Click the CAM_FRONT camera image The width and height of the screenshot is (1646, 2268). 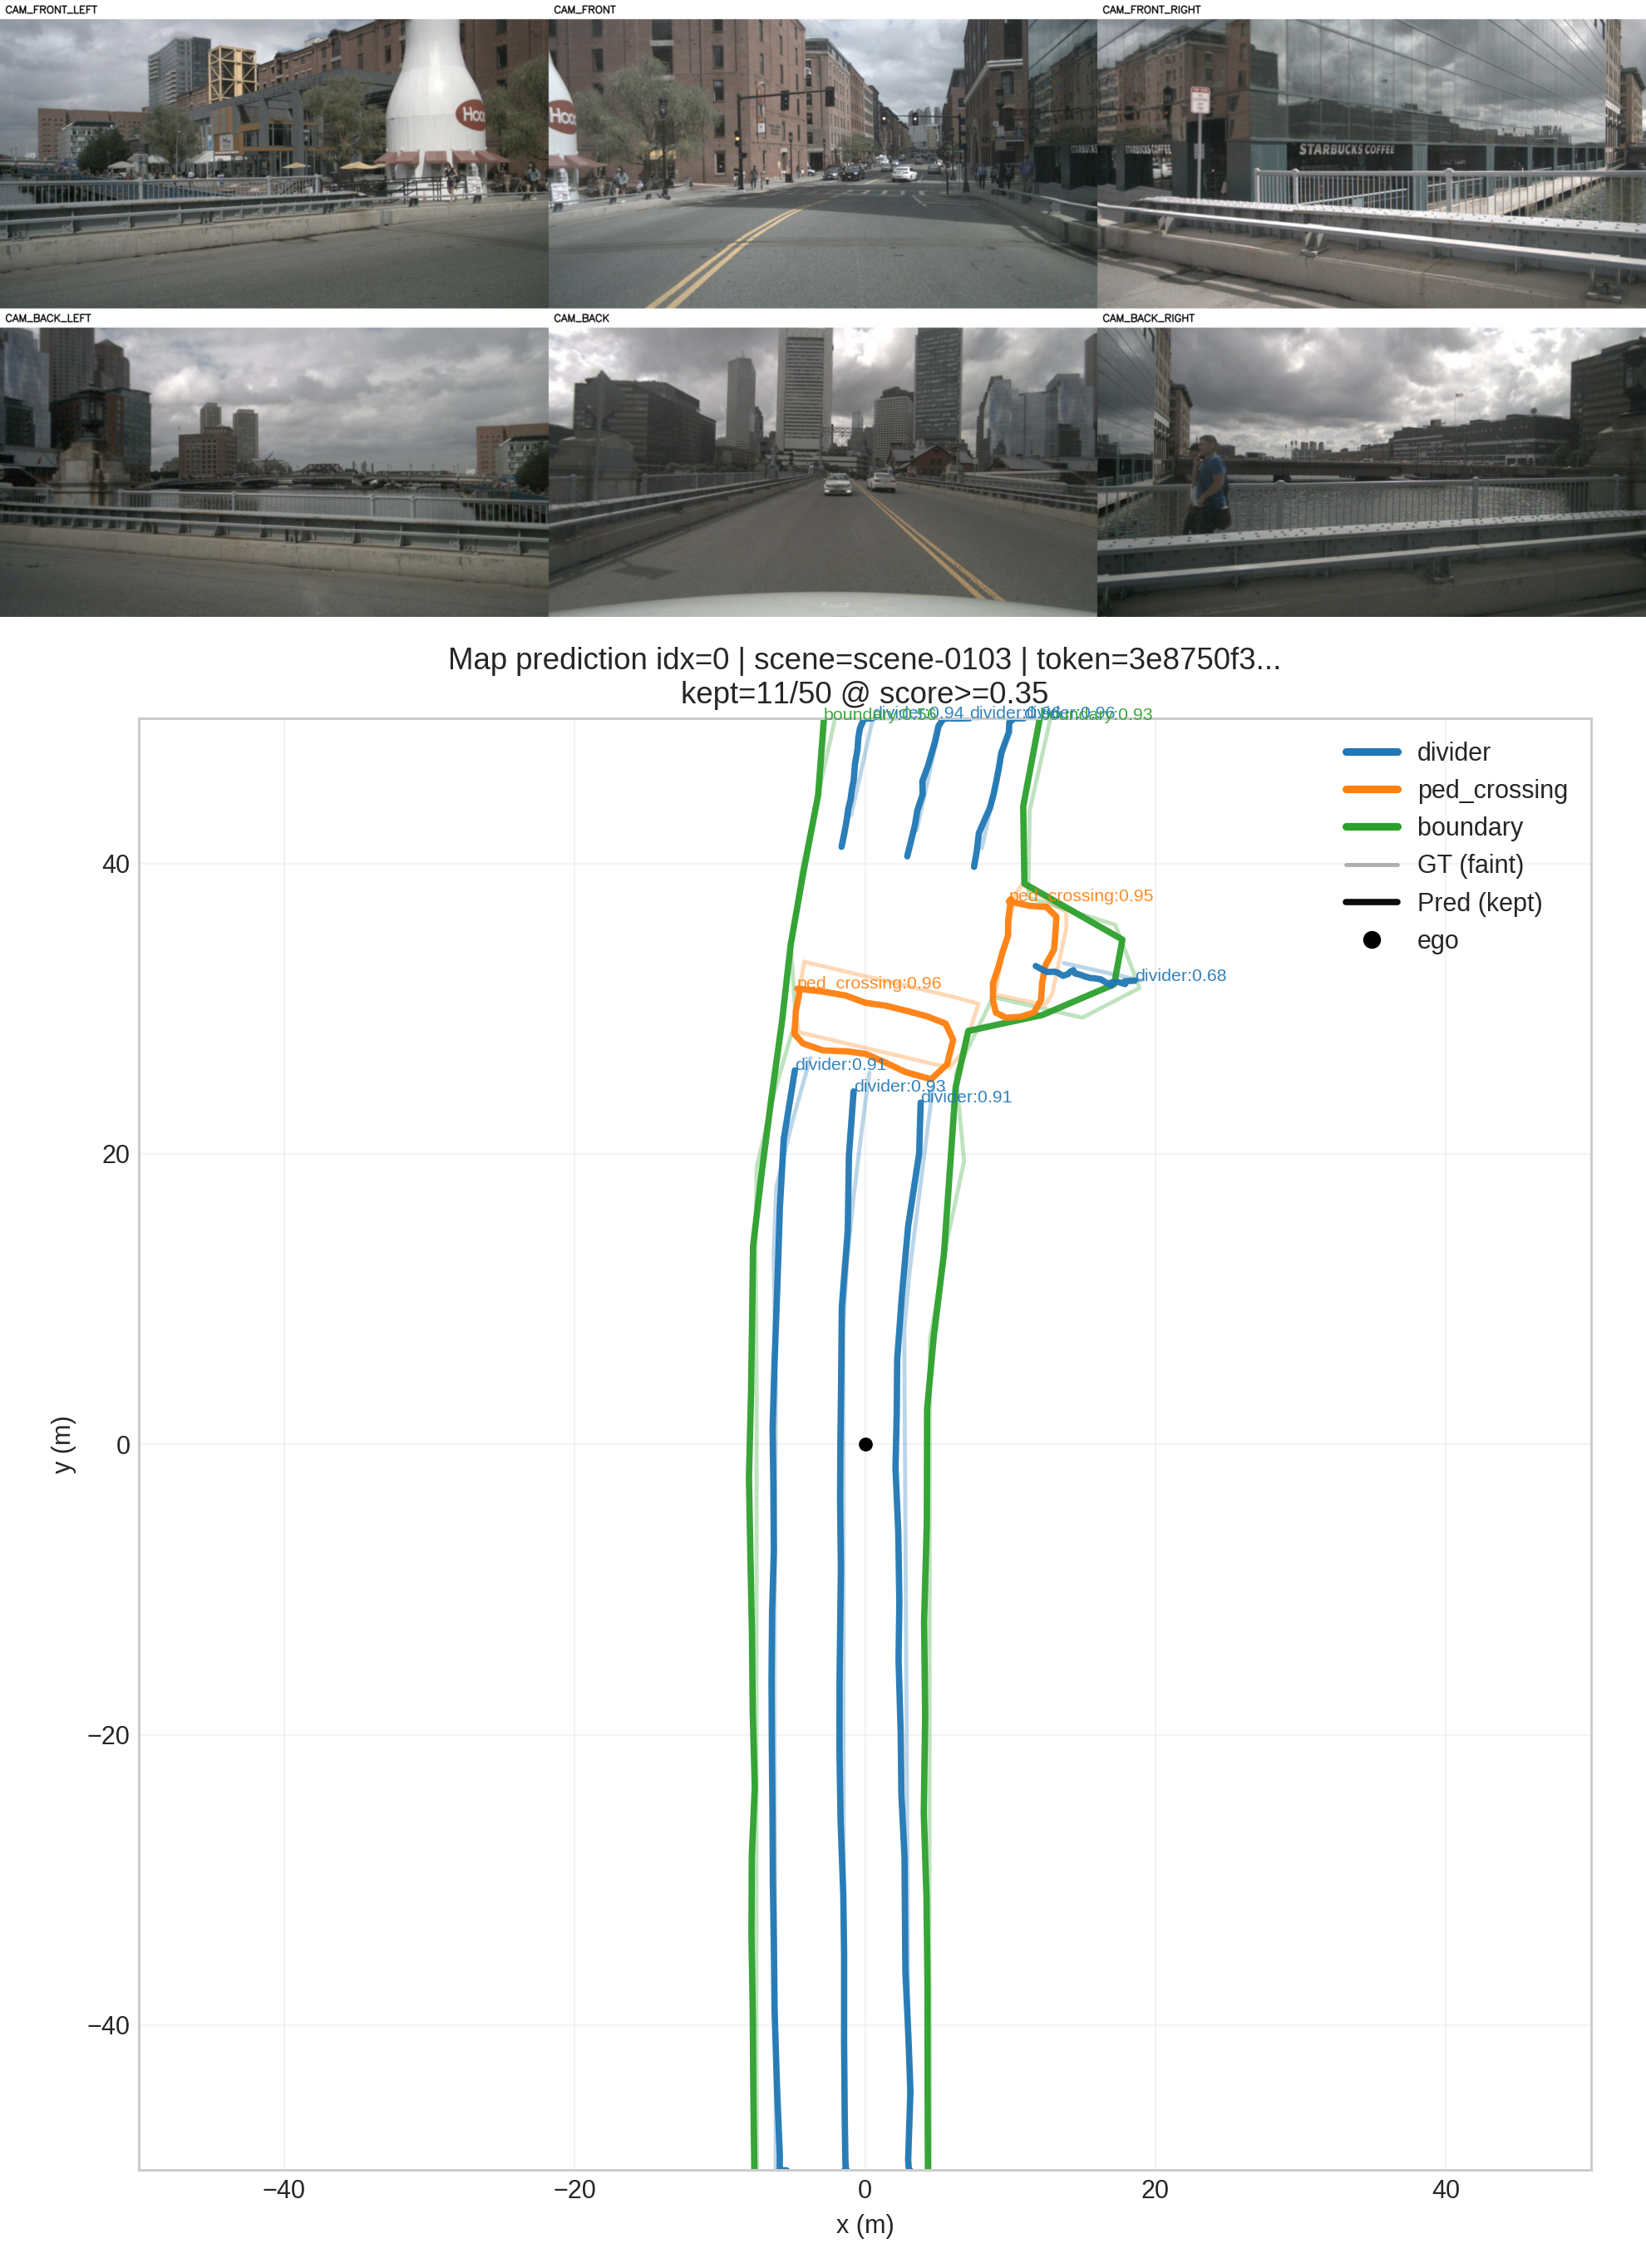click(x=822, y=163)
